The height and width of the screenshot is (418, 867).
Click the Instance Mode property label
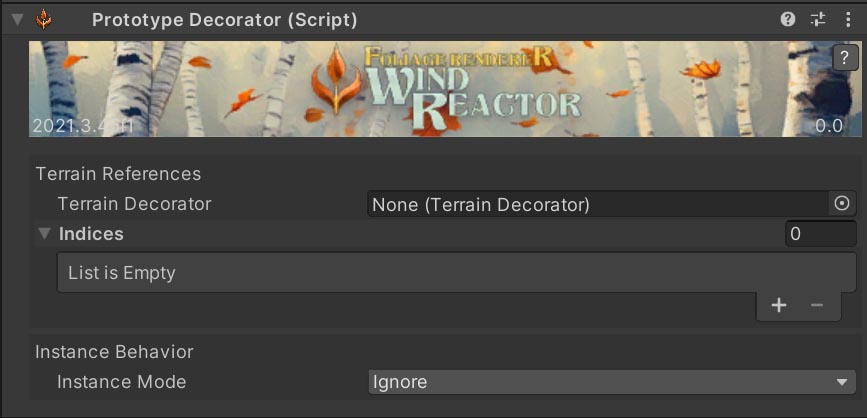(x=121, y=382)
